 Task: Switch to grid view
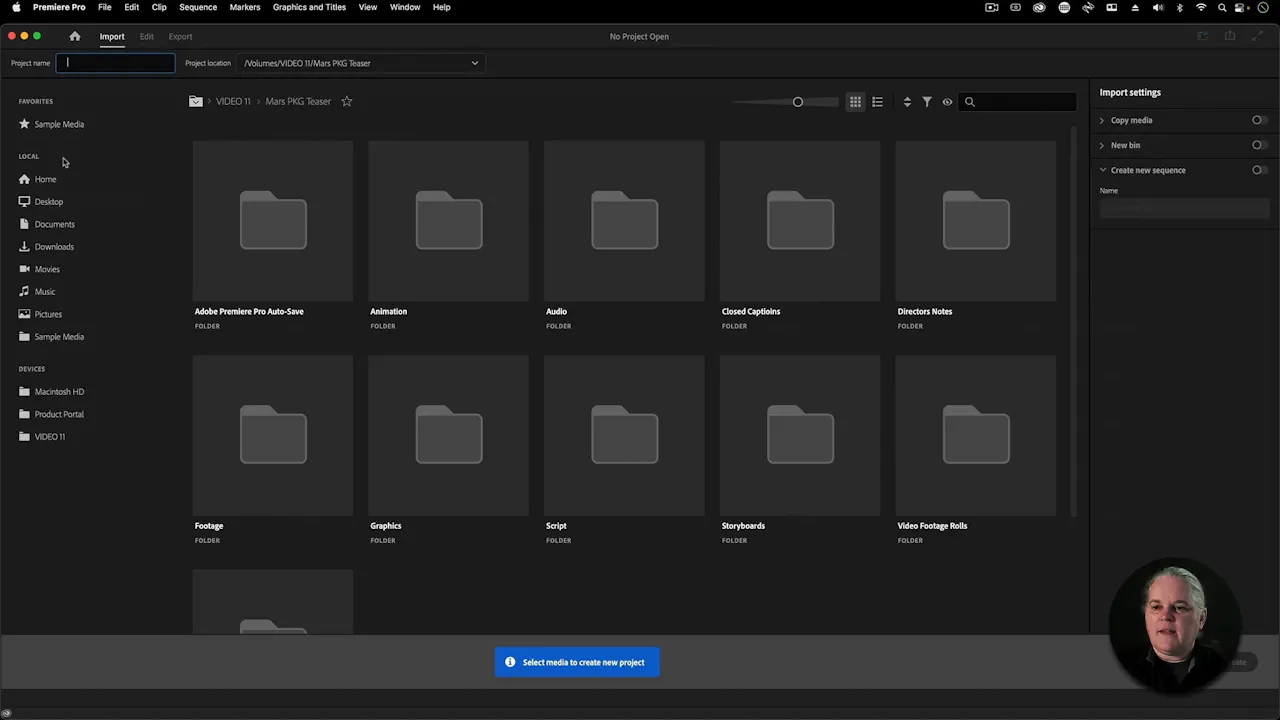pos(855,101)
